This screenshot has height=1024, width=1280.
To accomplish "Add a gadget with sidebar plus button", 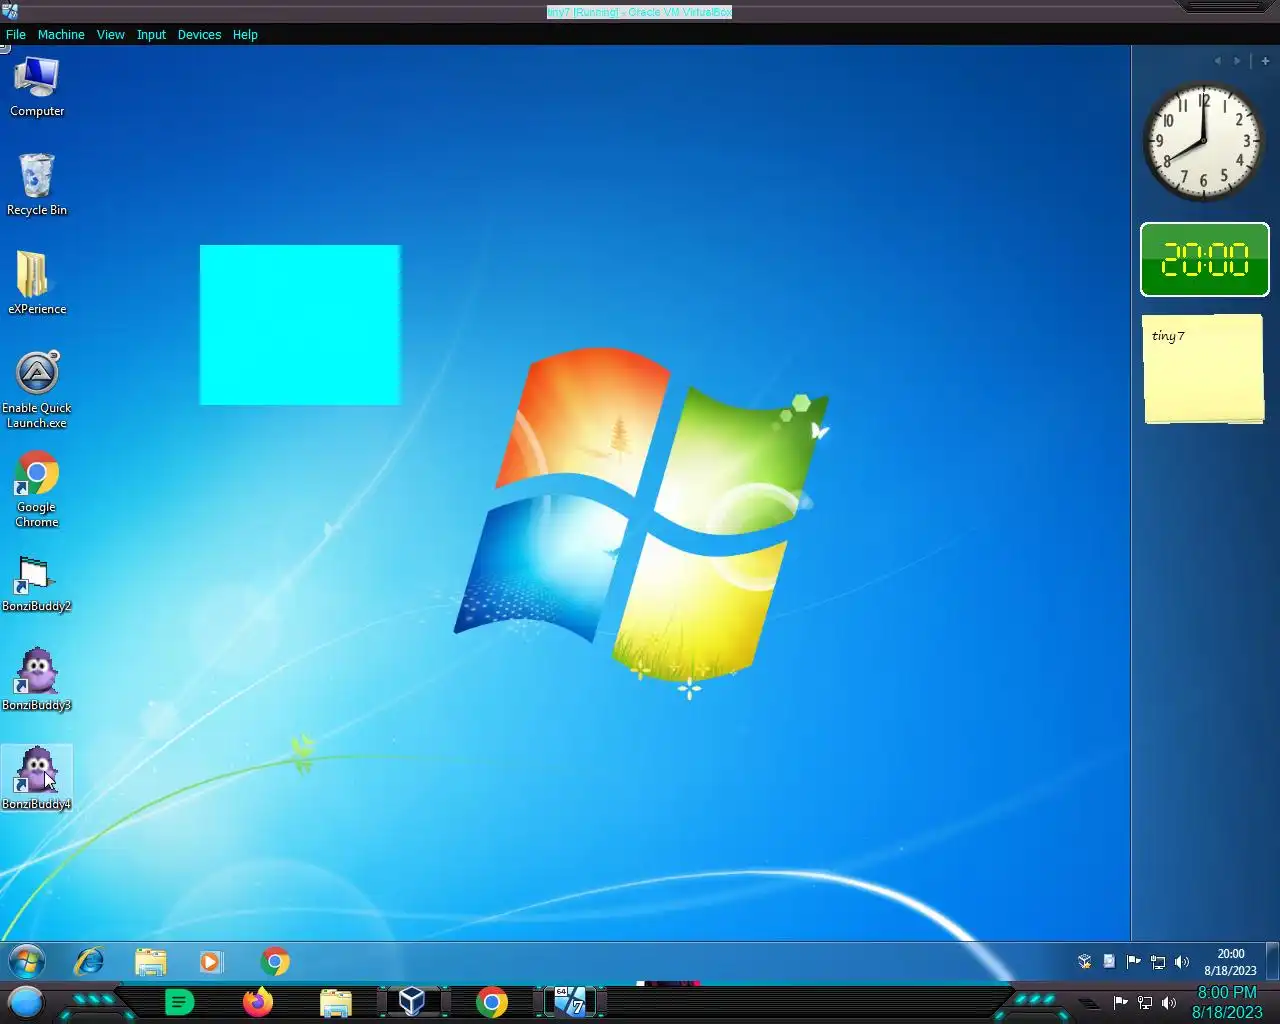I will point(1265,61).
